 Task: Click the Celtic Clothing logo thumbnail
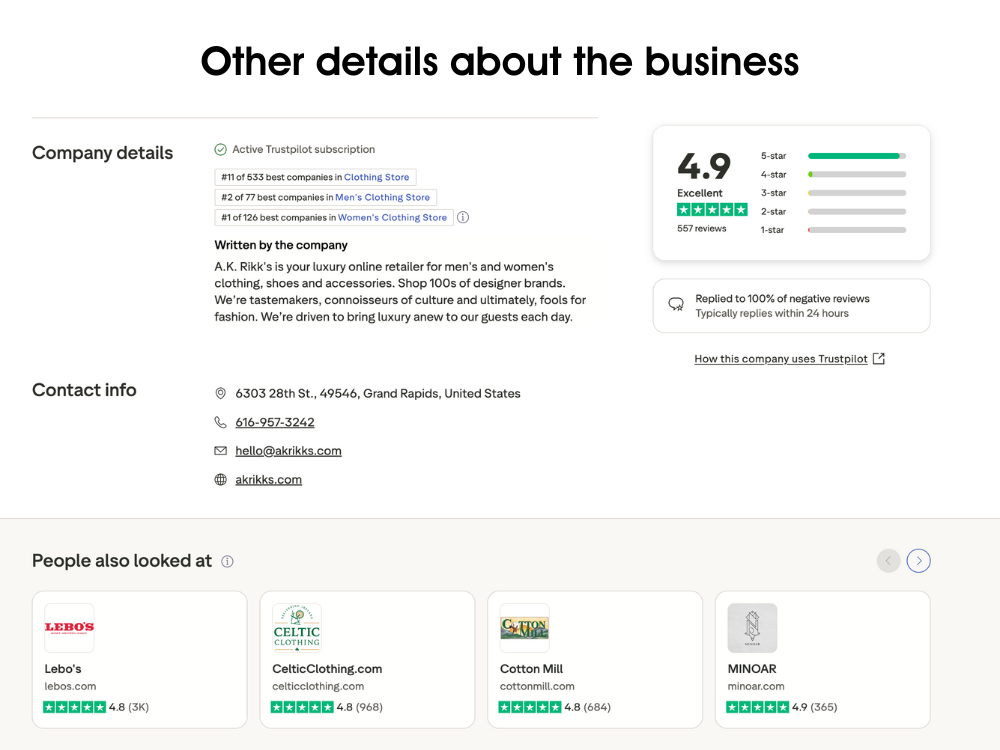coord(297,628)
